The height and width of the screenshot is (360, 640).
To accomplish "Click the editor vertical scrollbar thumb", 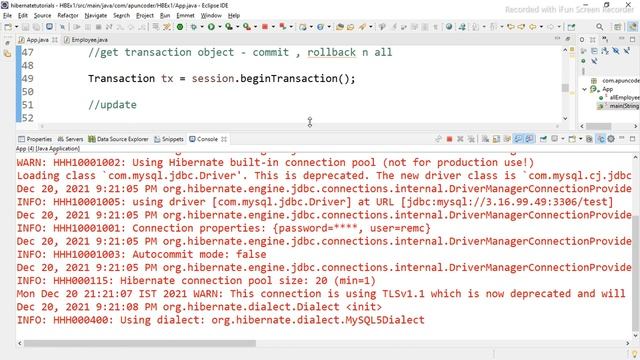I will pyautogui.click(x=565, y=88).
